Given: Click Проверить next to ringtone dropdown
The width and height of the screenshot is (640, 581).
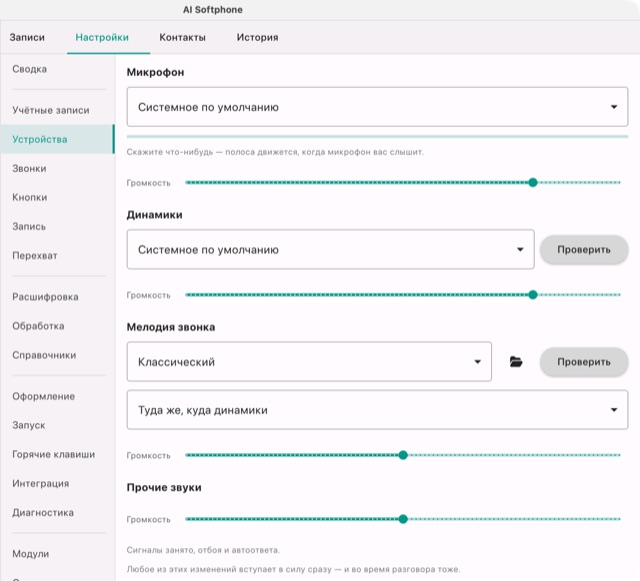Looking at the screenshot, I should click(584, 362).
